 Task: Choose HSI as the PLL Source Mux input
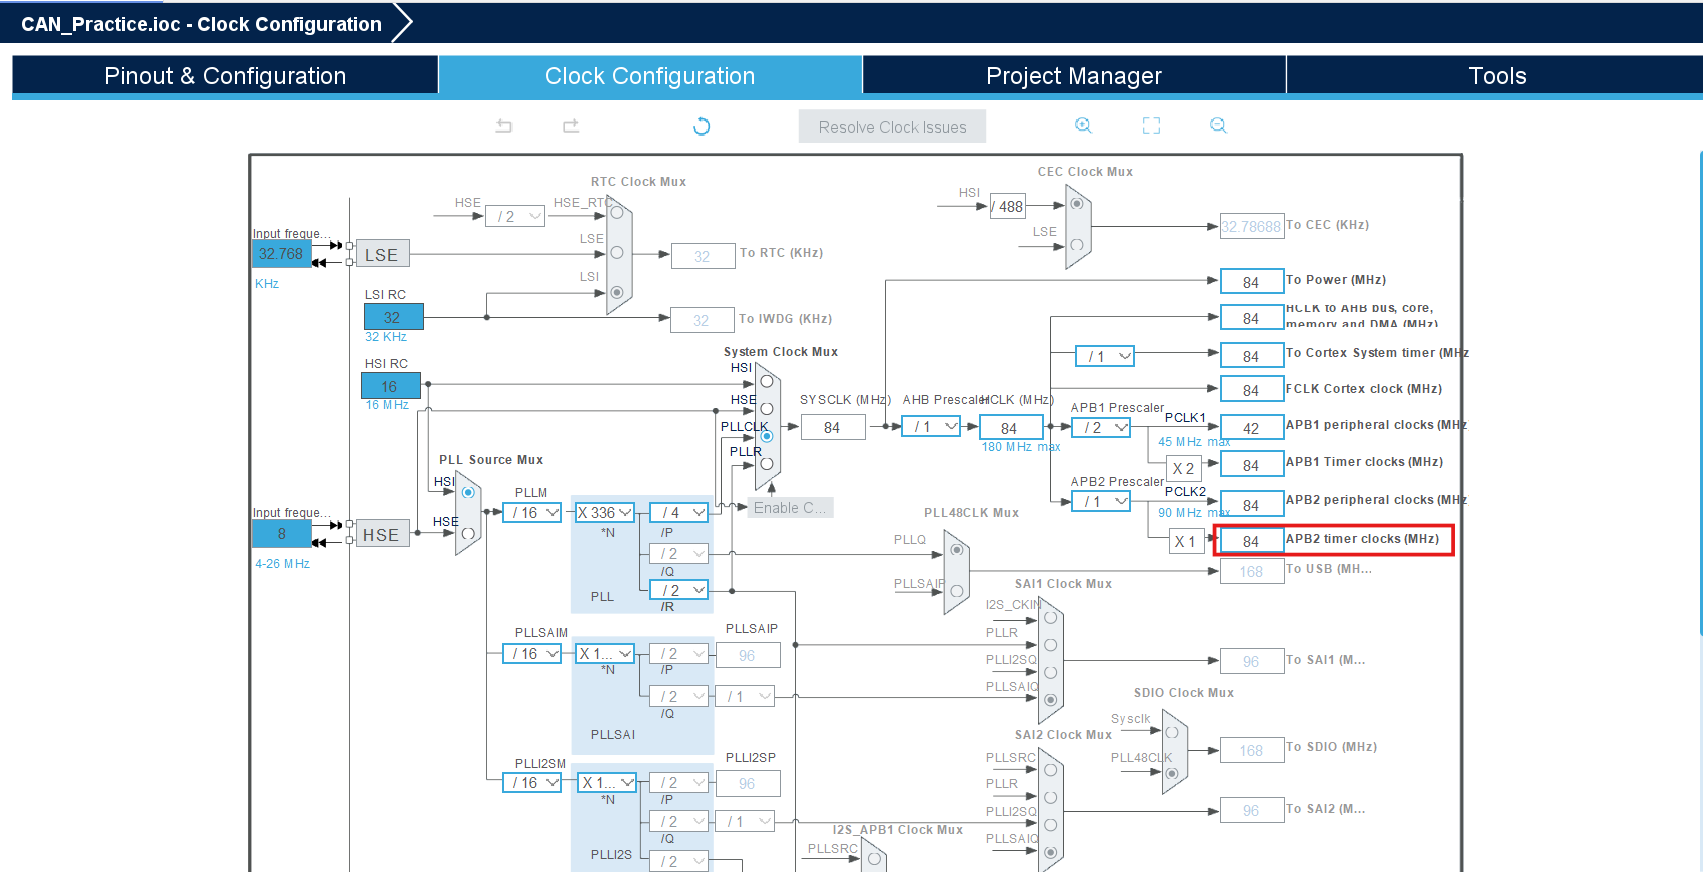point(468,492)
